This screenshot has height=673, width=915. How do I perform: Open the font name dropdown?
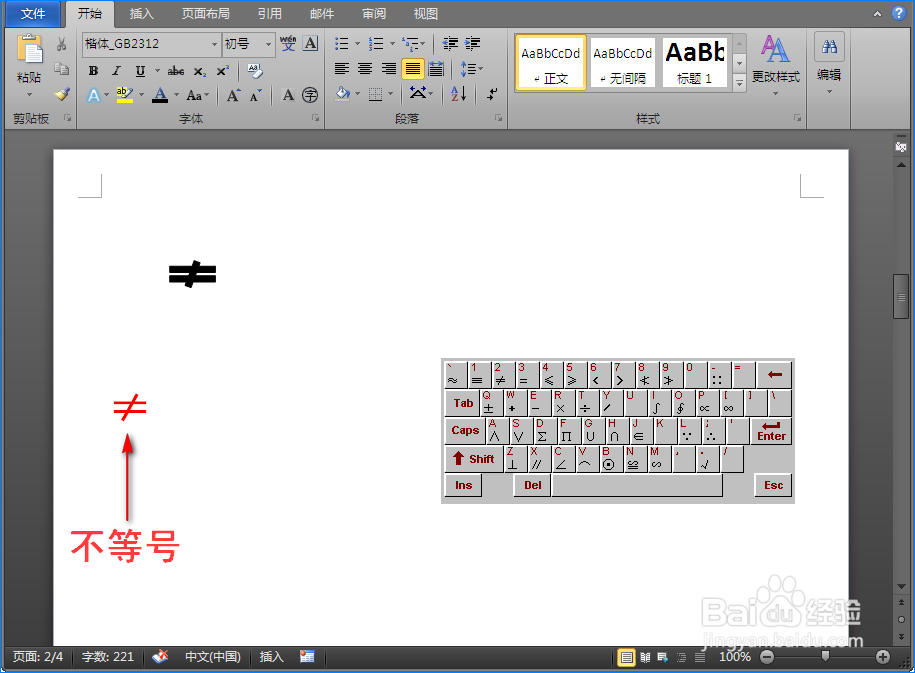[214, 44]
